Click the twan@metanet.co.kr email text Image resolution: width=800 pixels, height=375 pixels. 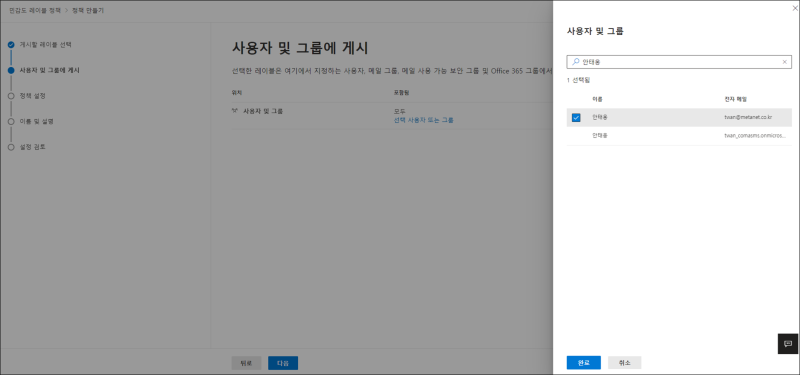point(748,117)
